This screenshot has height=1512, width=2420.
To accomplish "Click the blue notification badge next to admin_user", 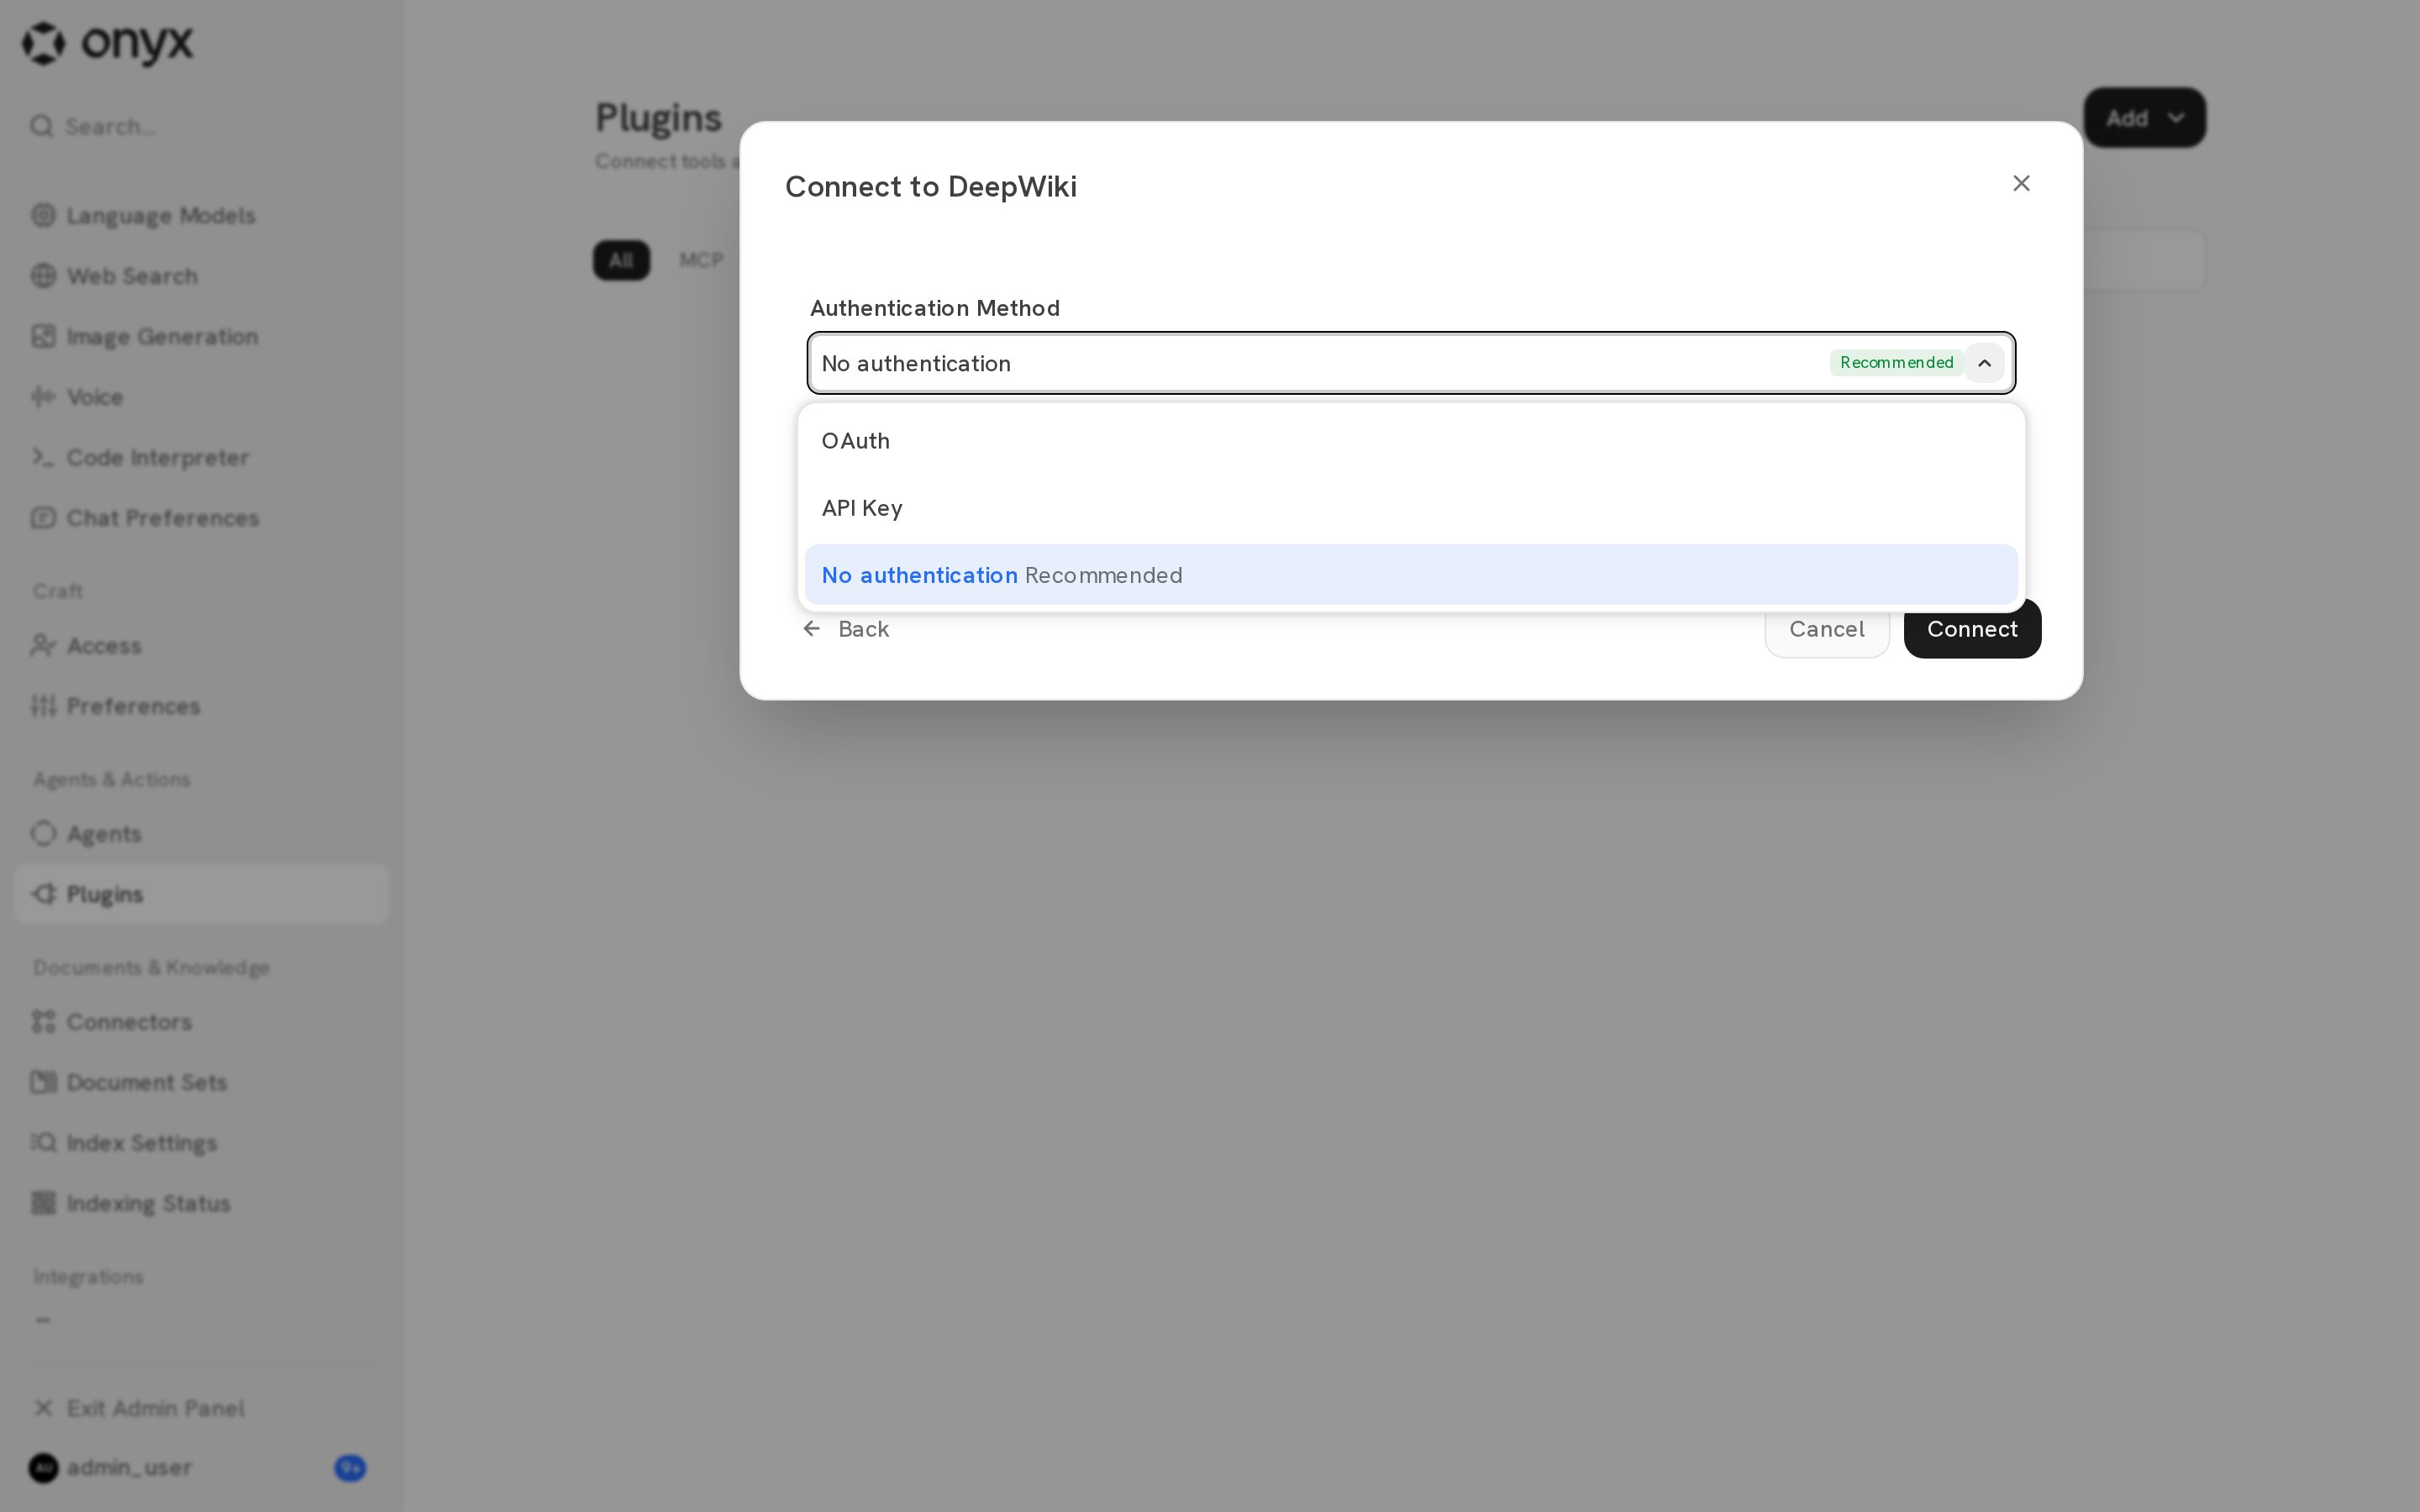I will tap(350, 1468).
